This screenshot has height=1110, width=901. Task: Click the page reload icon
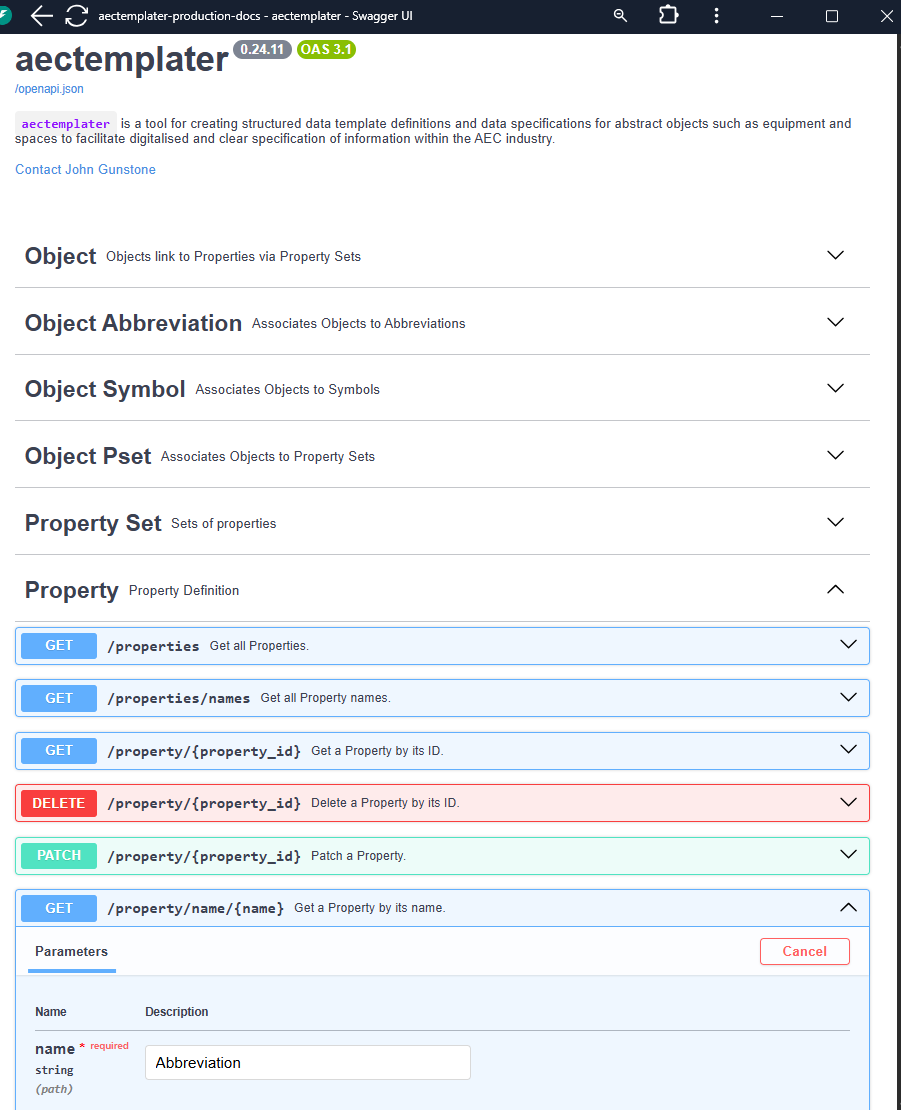click(x=76, y=15)
